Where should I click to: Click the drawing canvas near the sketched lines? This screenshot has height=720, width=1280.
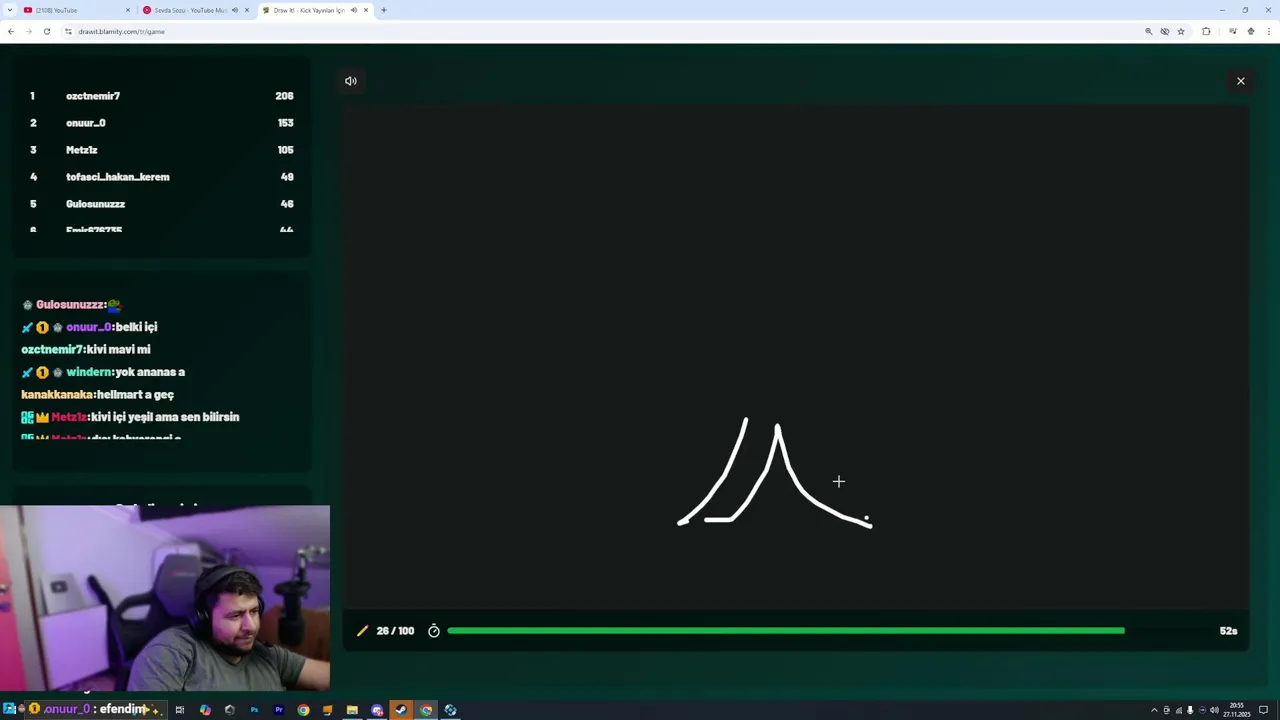(x=796, y=358)
